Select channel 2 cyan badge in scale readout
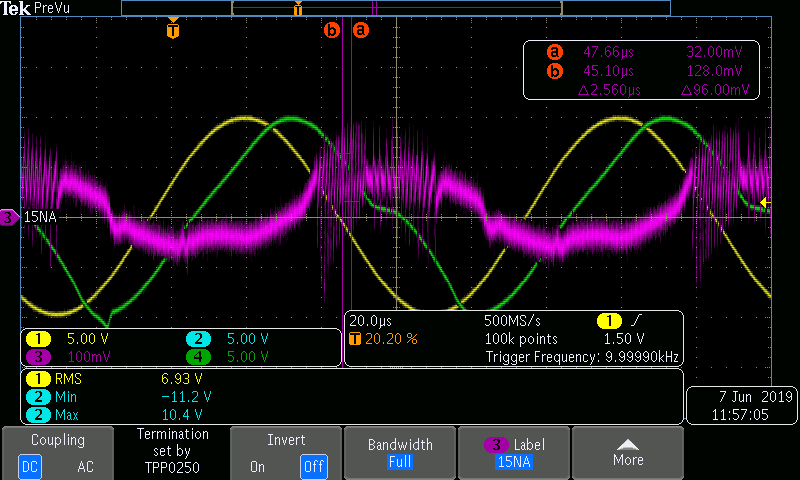Screen dimensions: 800x480 pos(198,339)
